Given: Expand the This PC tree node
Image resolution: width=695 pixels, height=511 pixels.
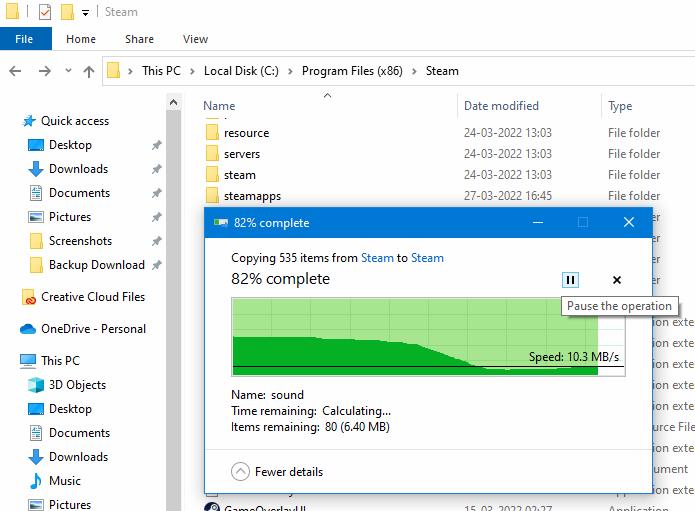Looking at the screenshot, I should click(x=9, y=361).
